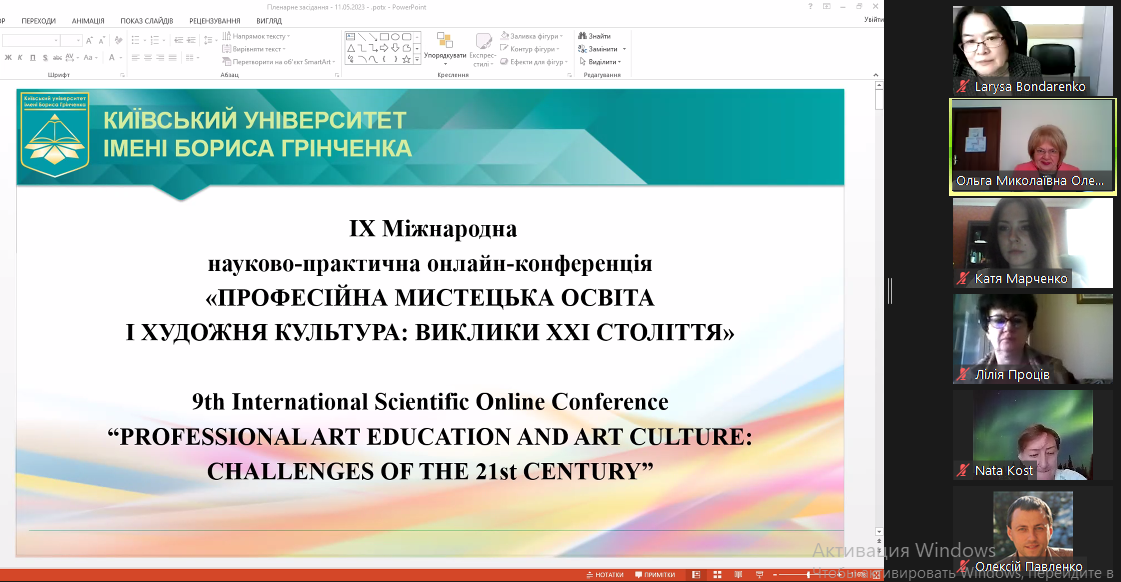Switch to Normal view in status bar
The image size is (1121, 582).
(696, 575)
